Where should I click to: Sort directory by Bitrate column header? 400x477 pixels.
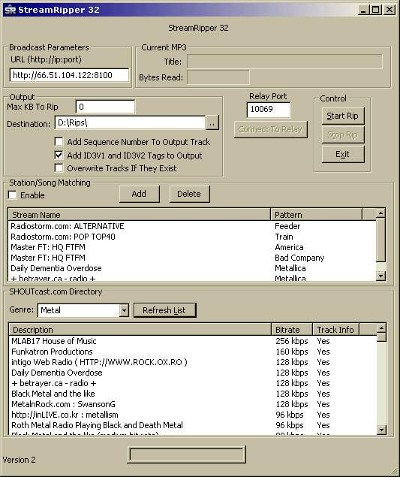pyautogui.click(x=292, y=330)
